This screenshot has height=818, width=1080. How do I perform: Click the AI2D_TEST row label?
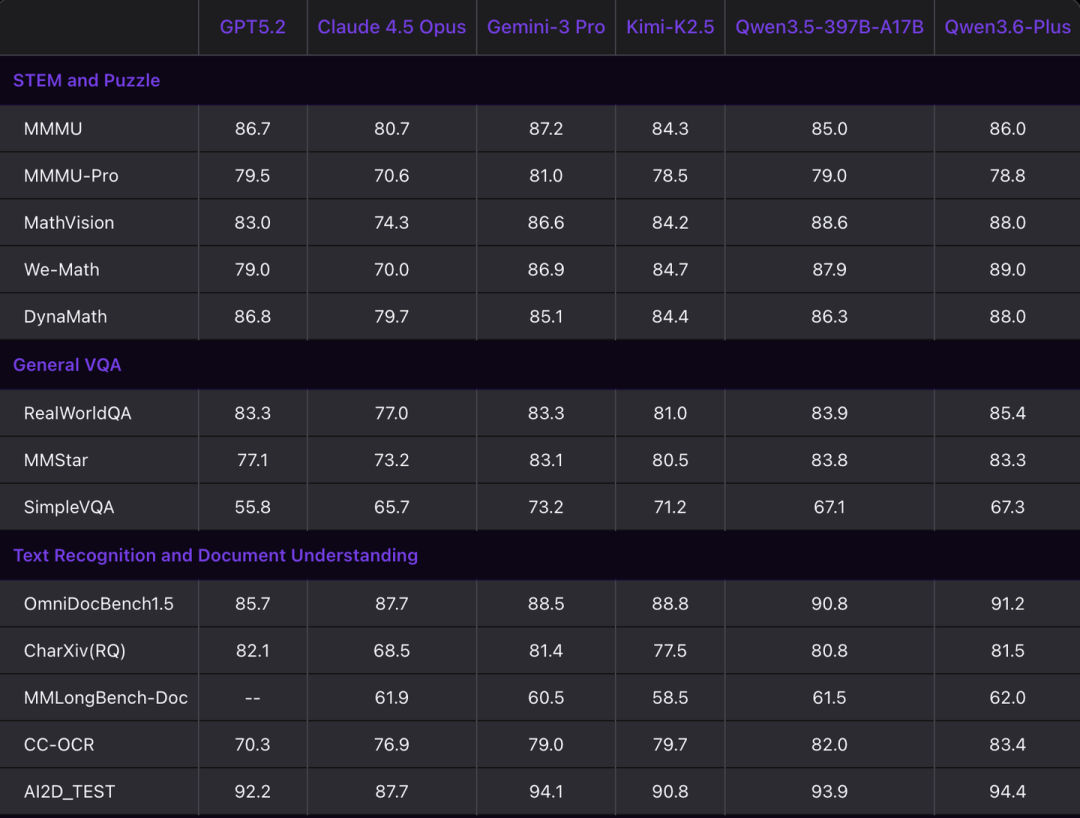[x=69, y=792]
